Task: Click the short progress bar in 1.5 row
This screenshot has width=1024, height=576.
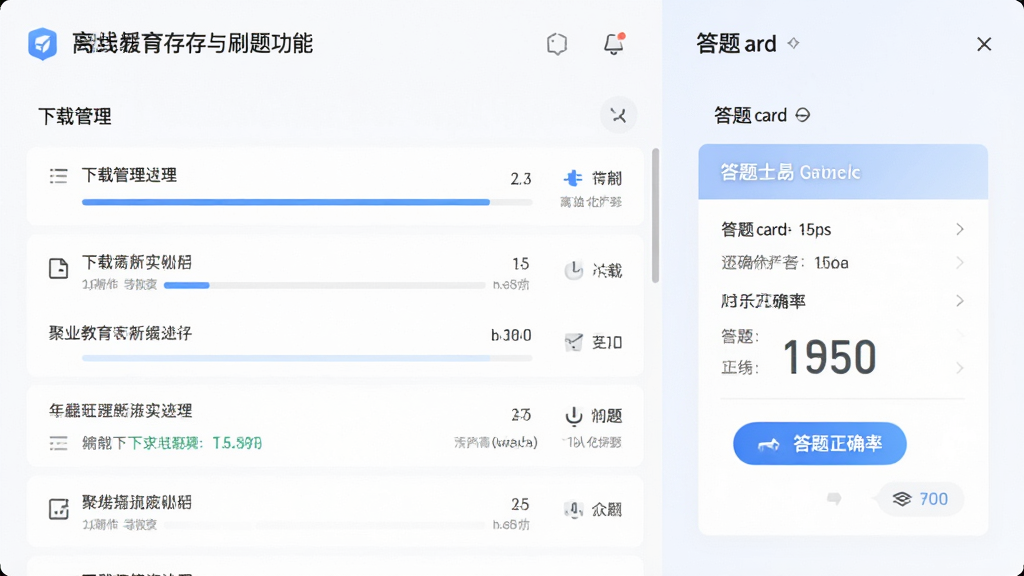Action: [x=324, y=285]
